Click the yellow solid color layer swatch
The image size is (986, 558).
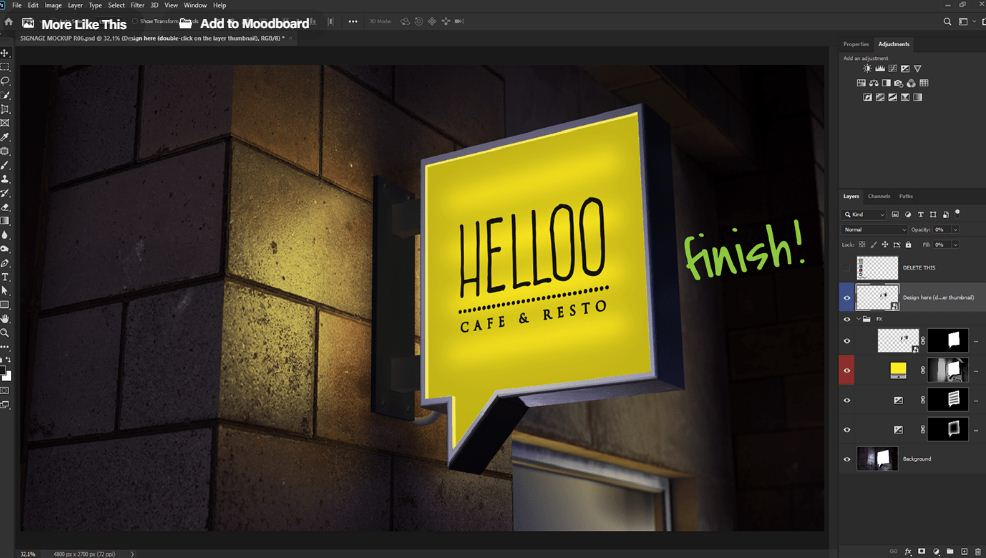(899, 370)
